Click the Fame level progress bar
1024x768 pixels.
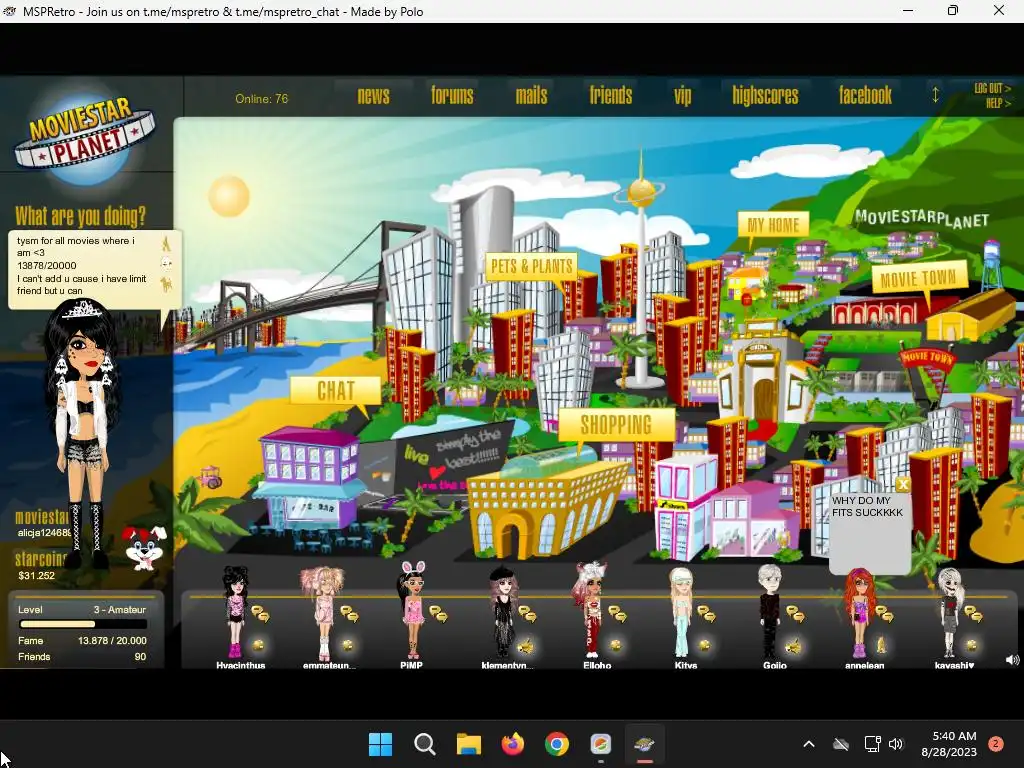[84, 624]
